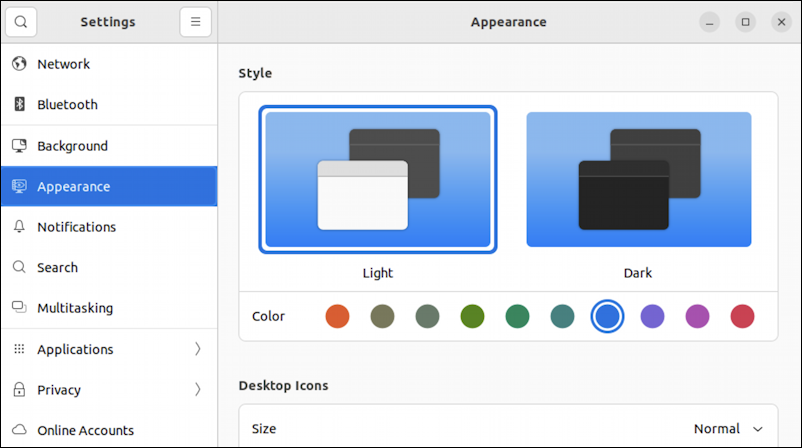Select the Dark style thumbnail
This screenshot has width=802, height=448.
639,180
